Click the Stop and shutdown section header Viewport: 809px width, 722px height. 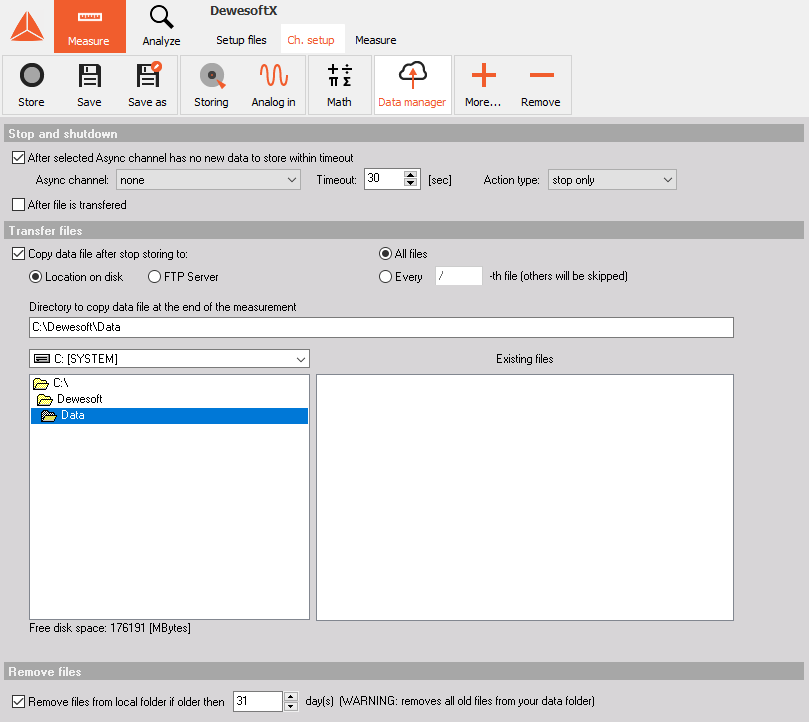click(x=404, y=134)
